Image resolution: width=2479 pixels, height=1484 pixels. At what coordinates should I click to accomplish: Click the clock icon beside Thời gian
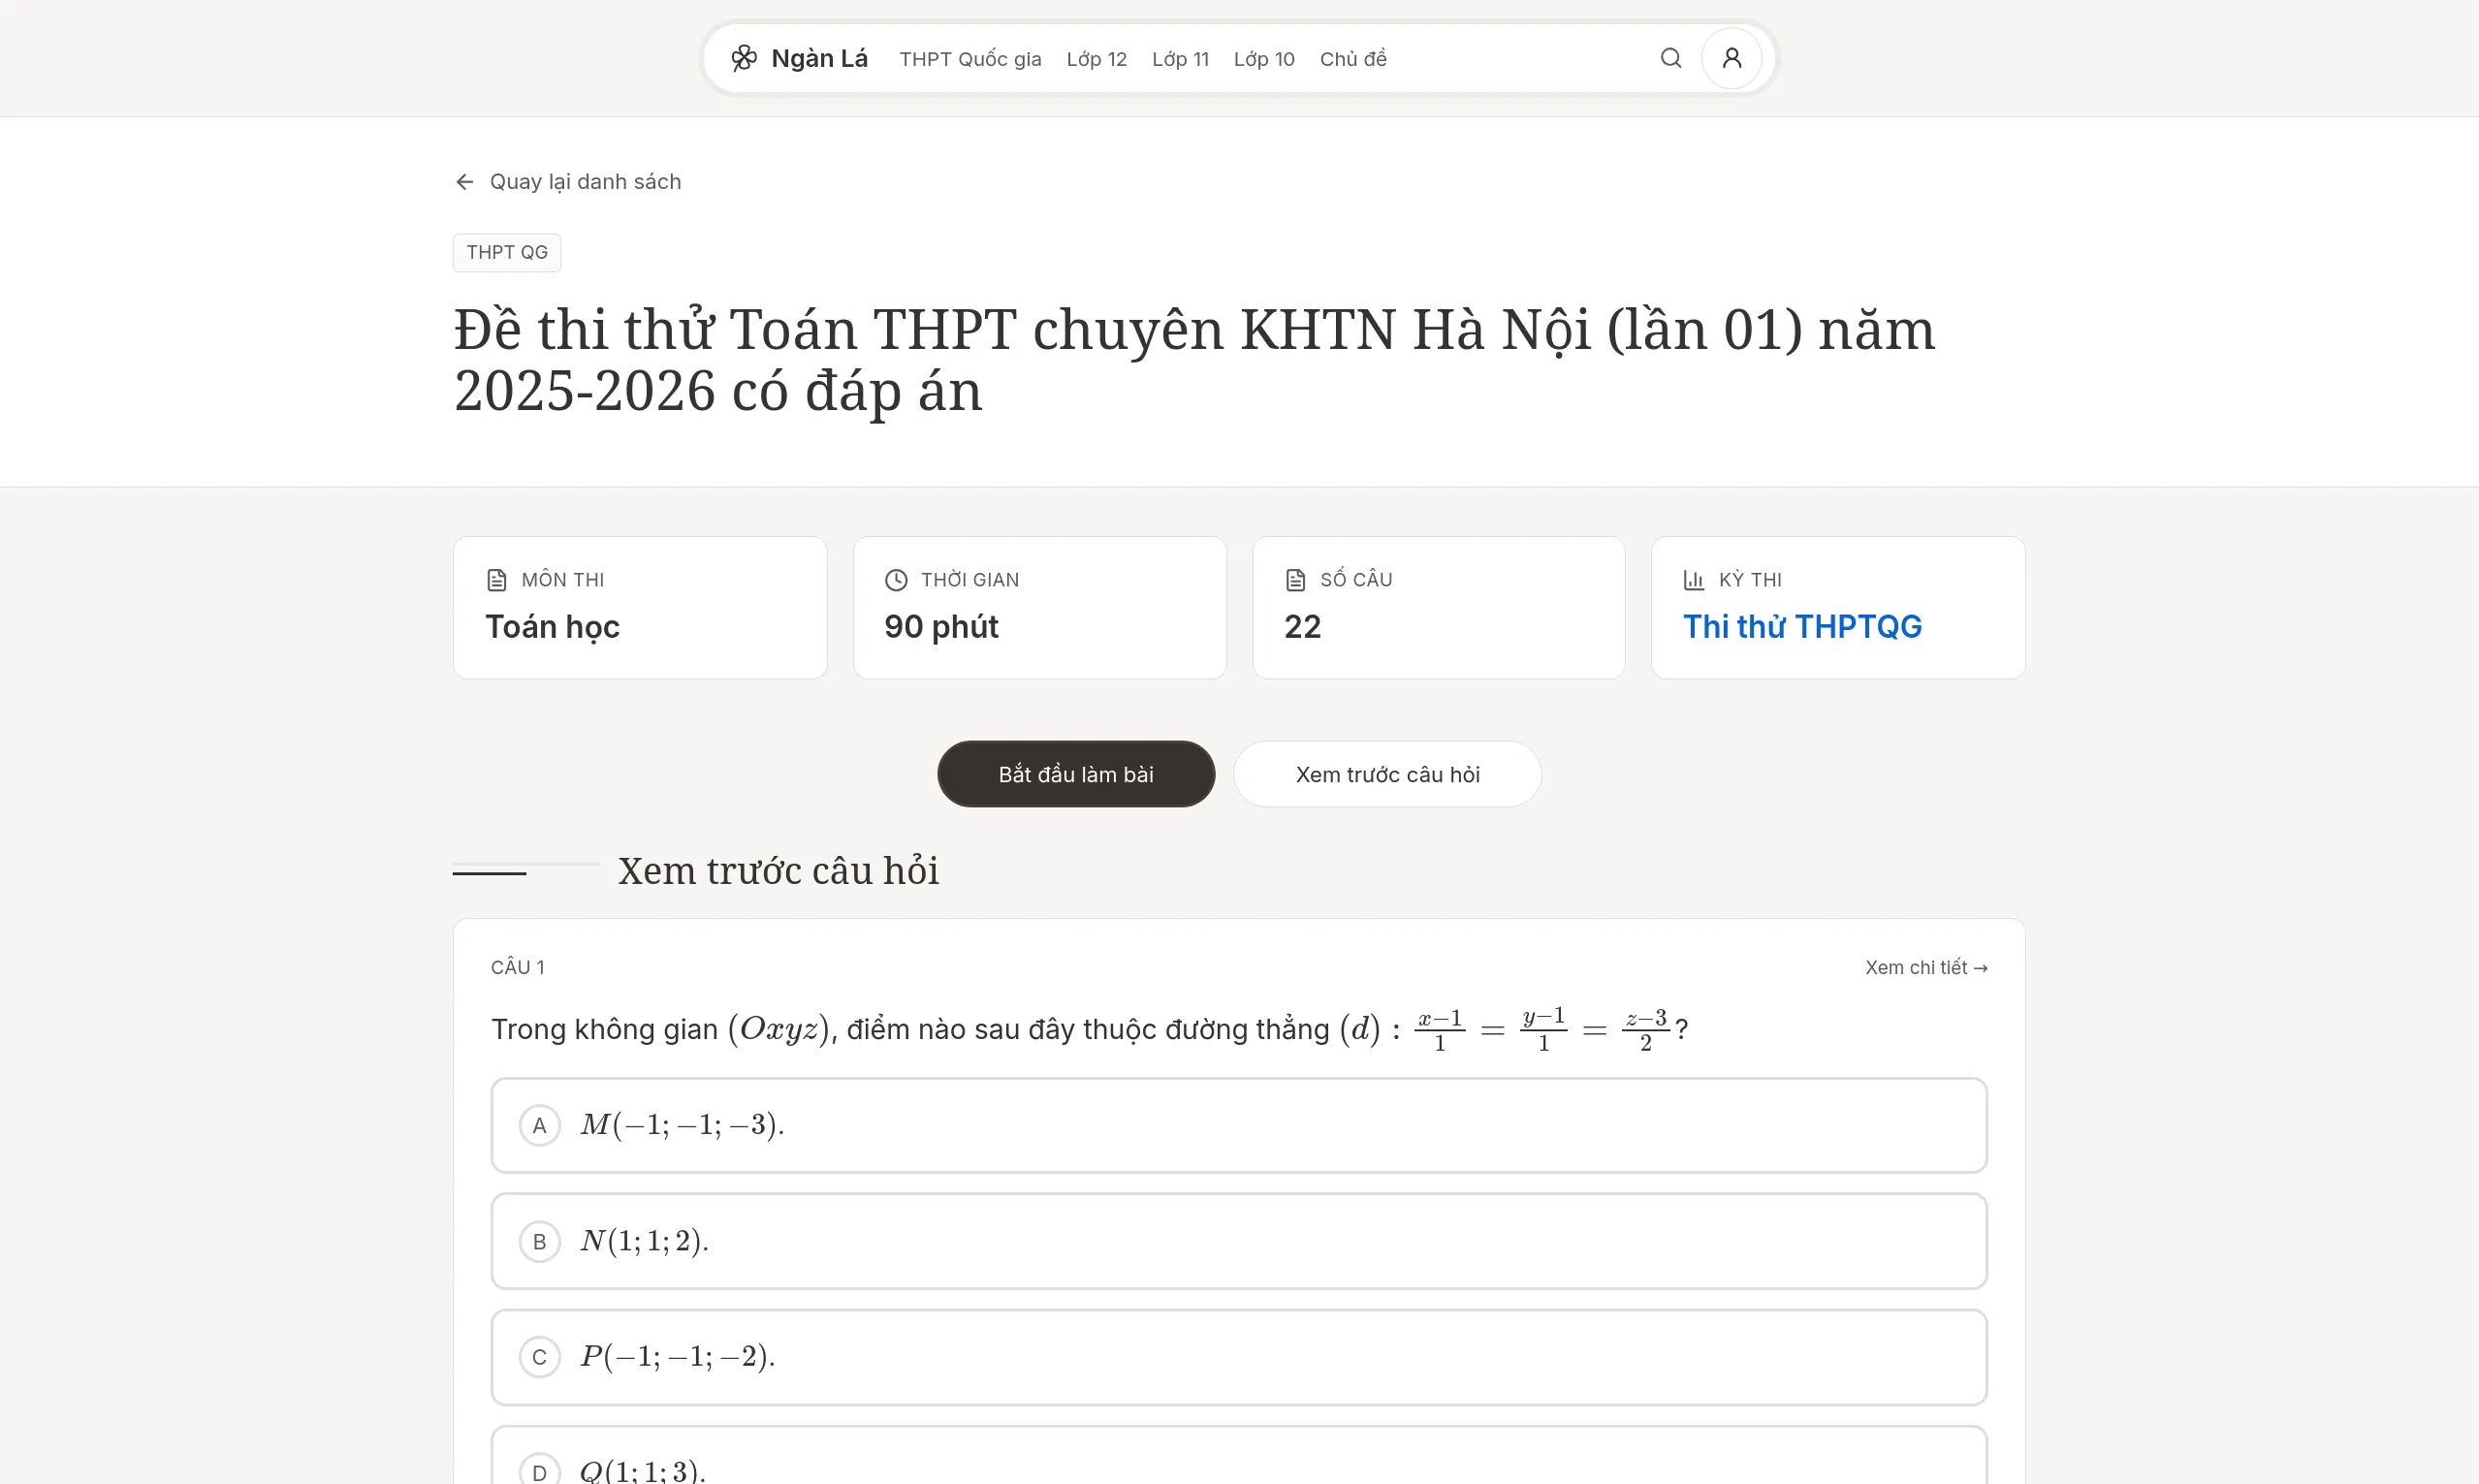coord(895,580)
